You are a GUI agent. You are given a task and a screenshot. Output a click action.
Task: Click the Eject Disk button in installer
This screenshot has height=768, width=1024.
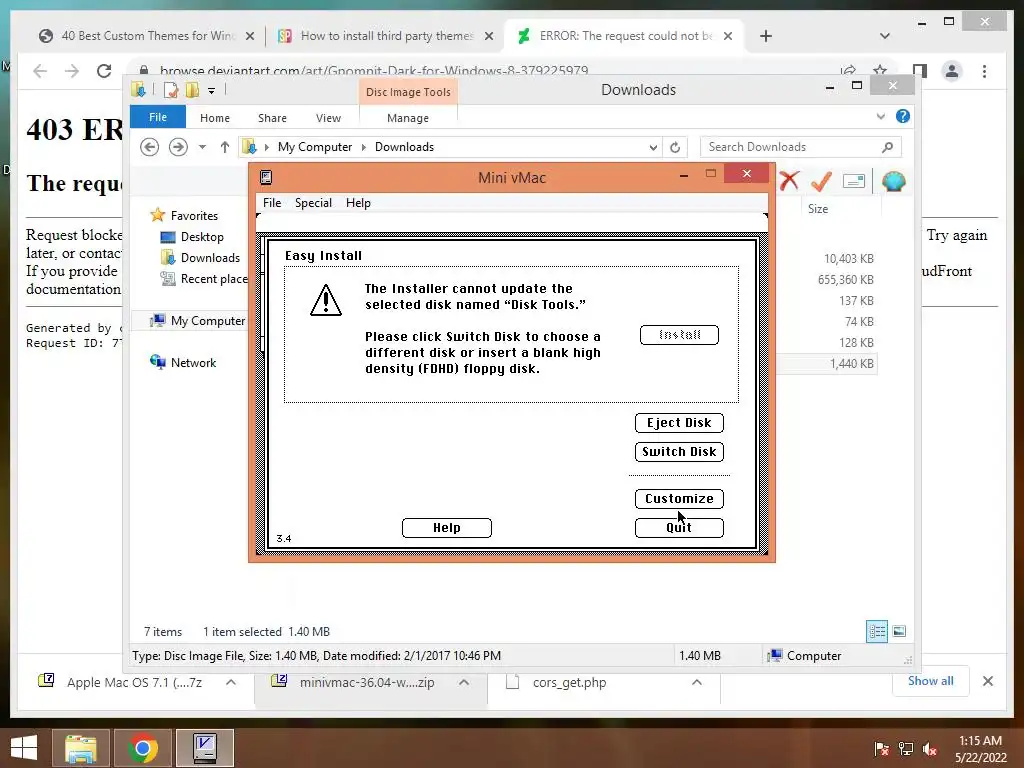[x=679, y=423]
